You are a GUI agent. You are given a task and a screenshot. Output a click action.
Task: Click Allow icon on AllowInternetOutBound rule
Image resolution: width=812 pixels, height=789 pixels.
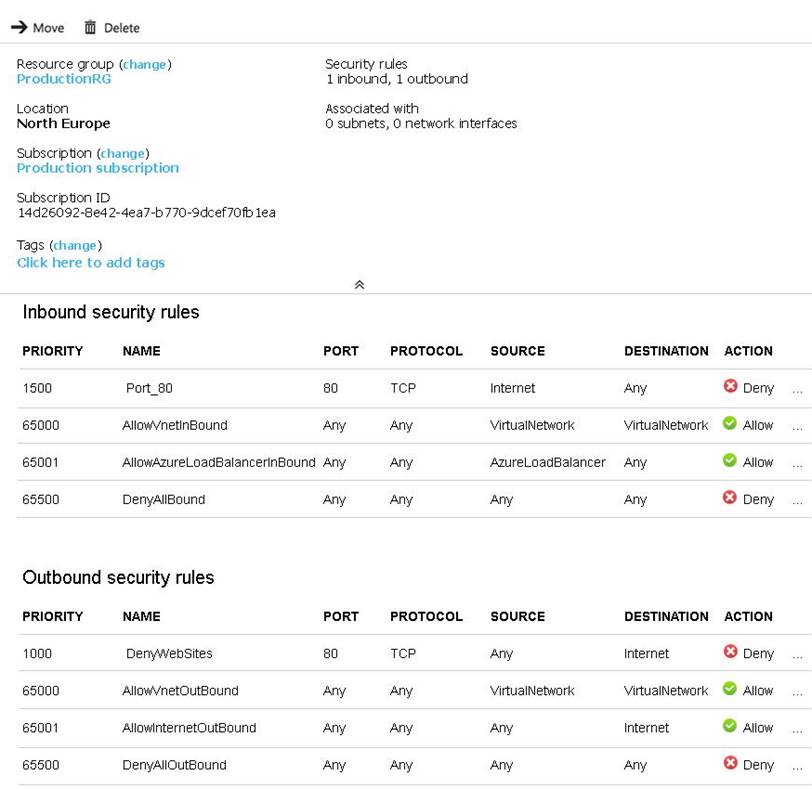coord(730,727)
